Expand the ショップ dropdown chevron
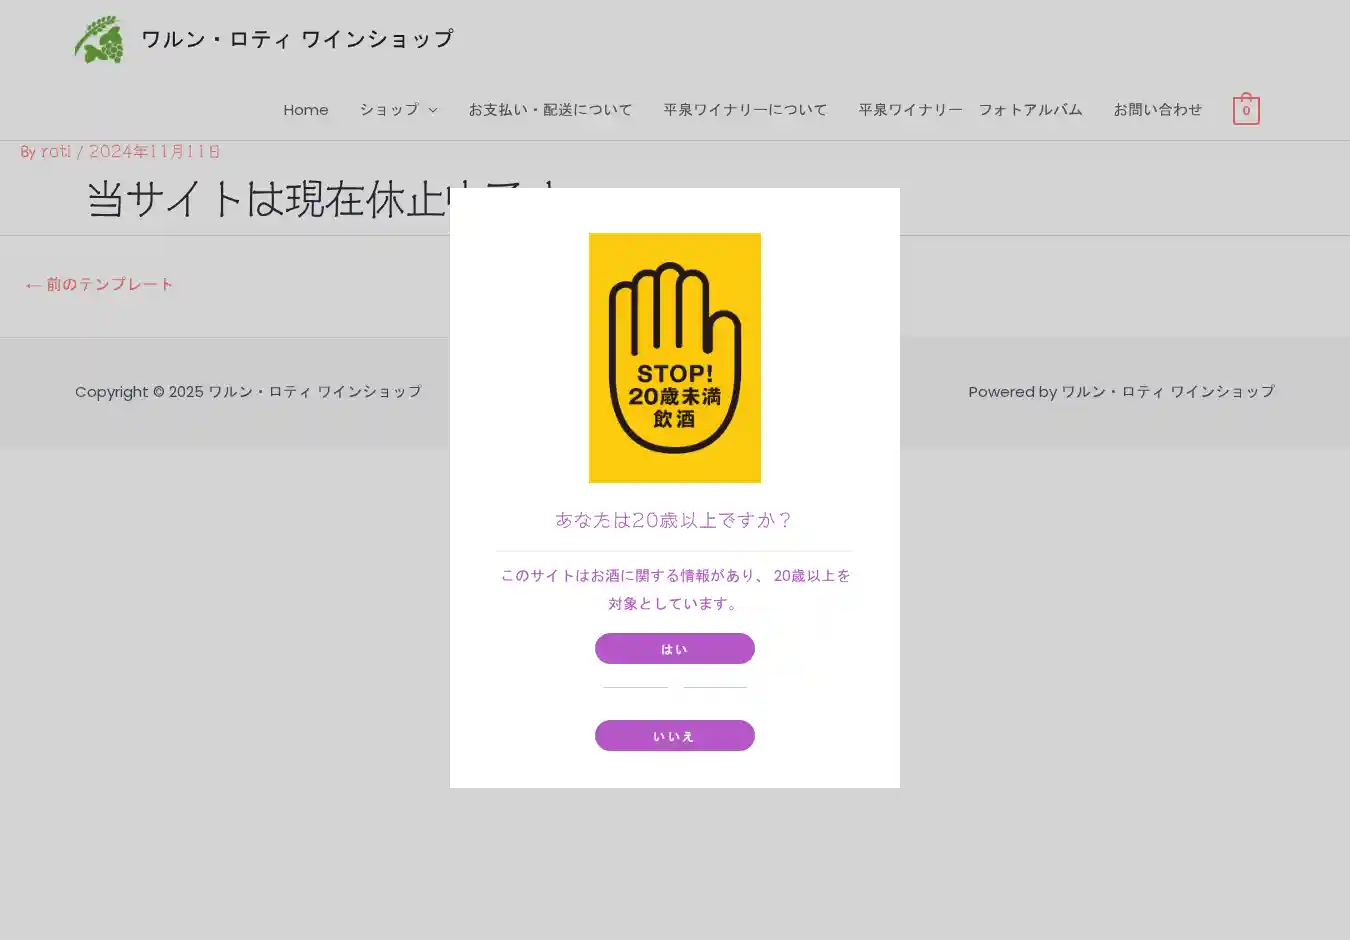This screenshot has width=1350, height=940. point(433,110)
